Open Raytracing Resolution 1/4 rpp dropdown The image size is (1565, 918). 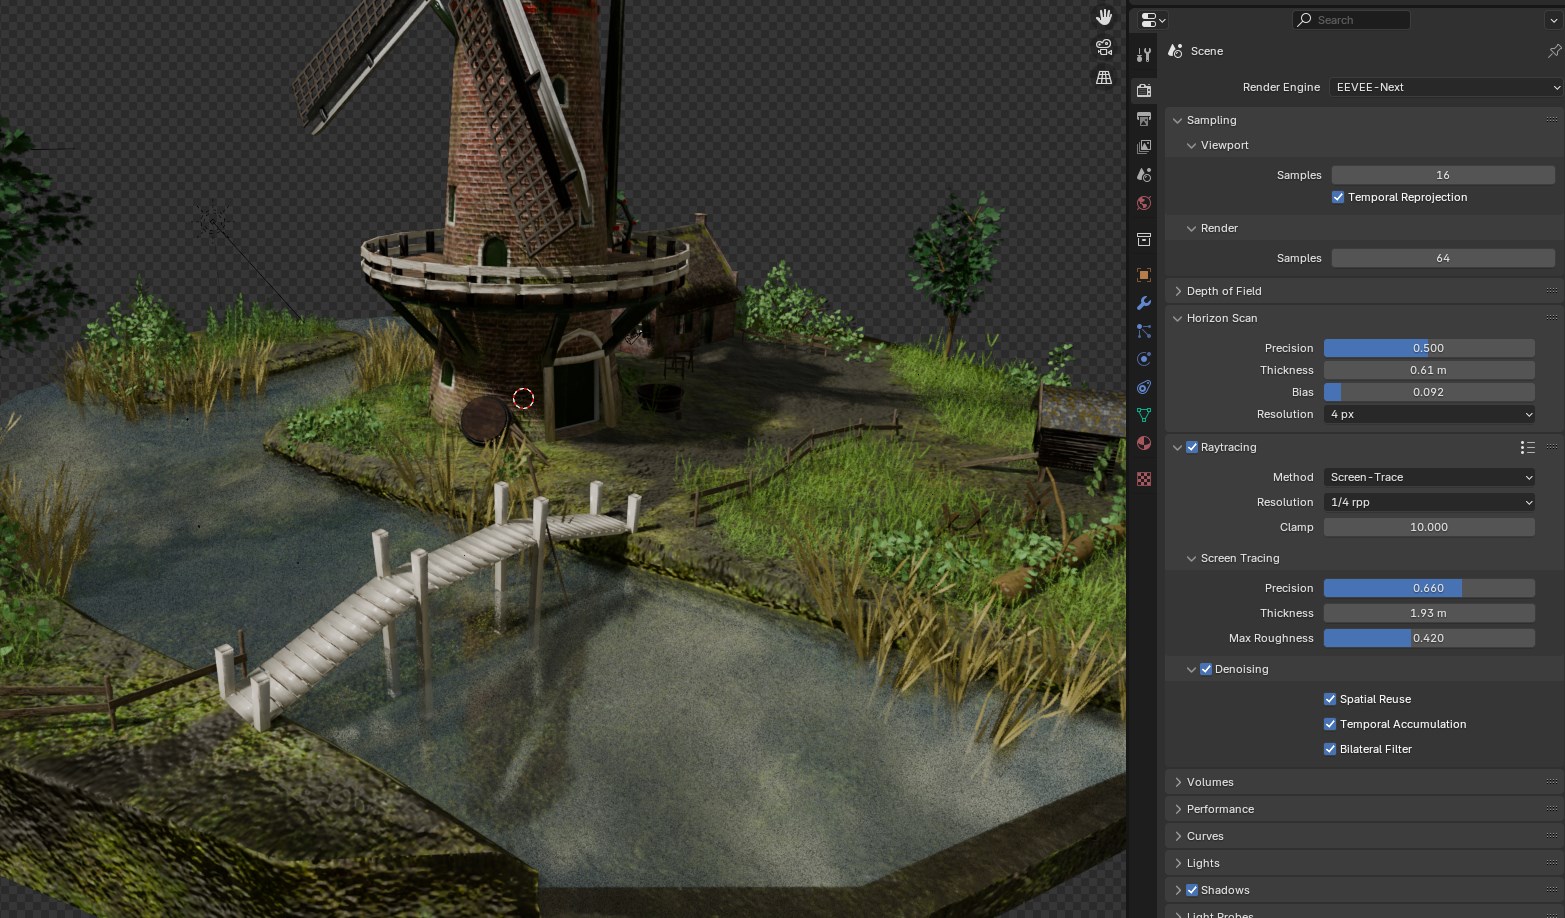coord(1429,502)
